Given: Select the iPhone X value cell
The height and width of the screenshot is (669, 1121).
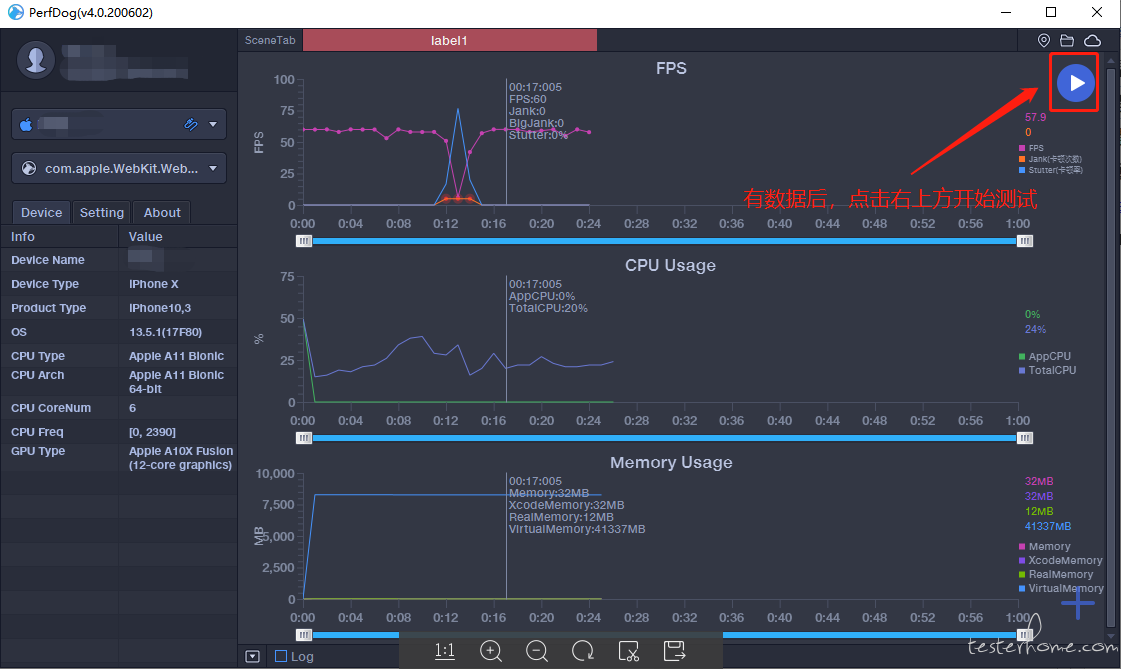Looking at the screenshot, I should (x=154, y=284).
